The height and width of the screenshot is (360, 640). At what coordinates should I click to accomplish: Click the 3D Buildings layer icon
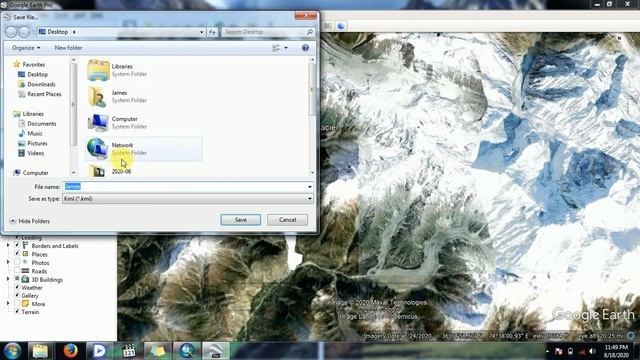[25, 279]
